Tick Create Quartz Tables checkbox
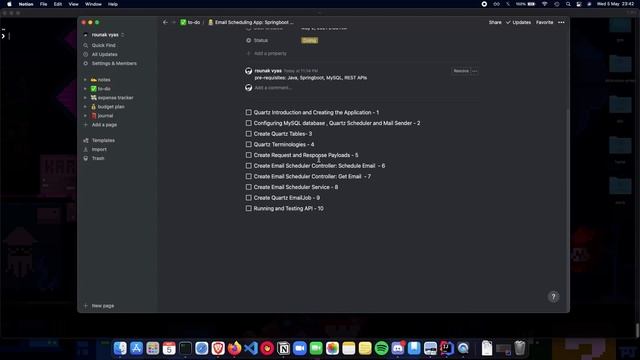The image size is (640, 360). point(249,133)
